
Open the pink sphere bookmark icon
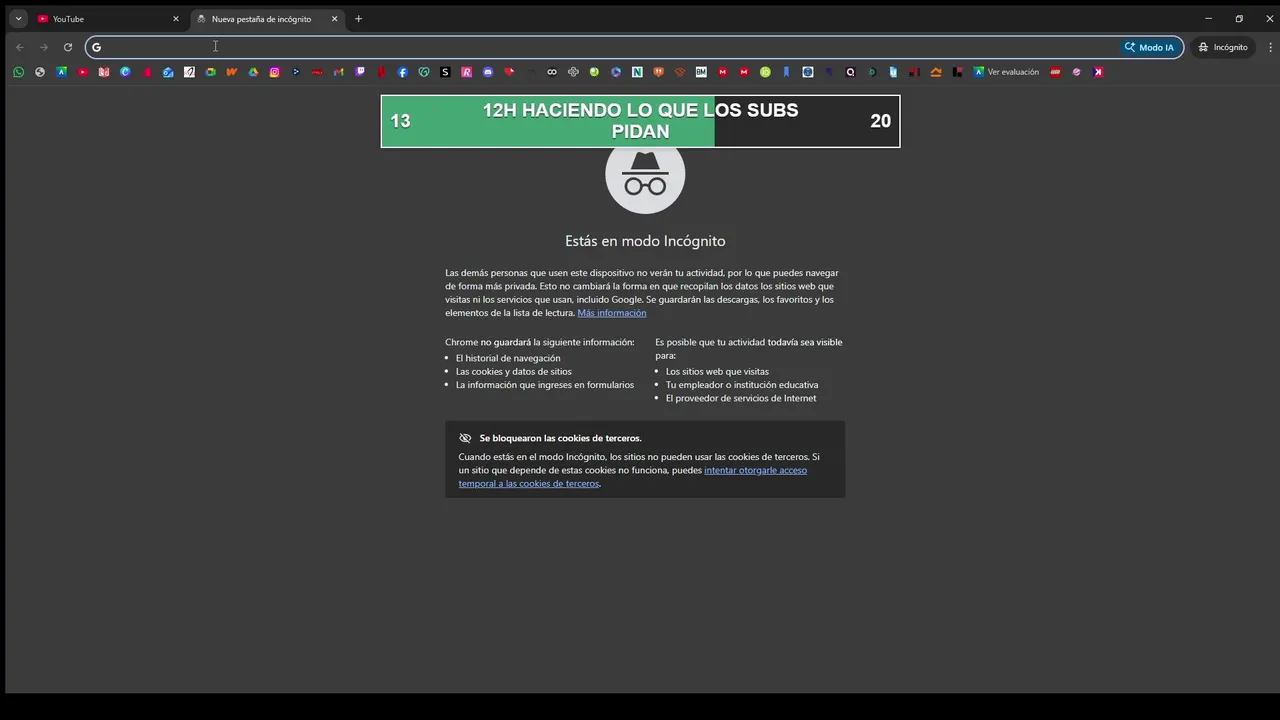[x=1076, y=72]
